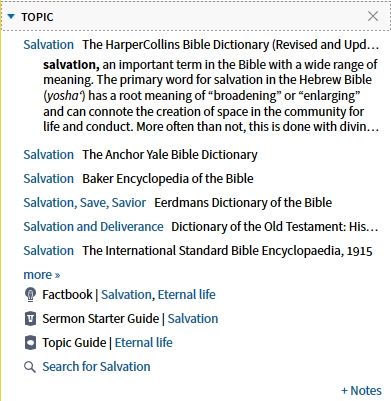
Task: Open Salvation and Deliverance article
Action: (x=93, y=227)
